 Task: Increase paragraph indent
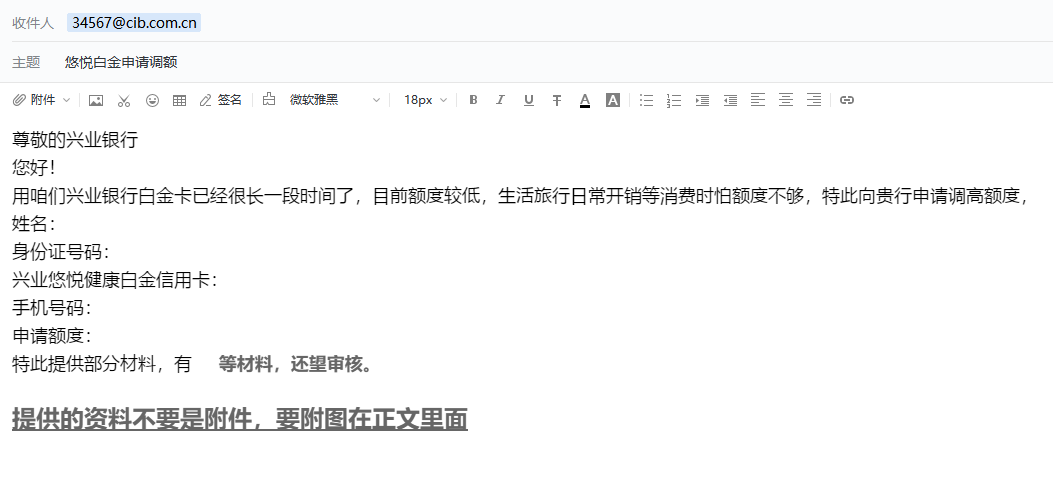click(702, 100)
